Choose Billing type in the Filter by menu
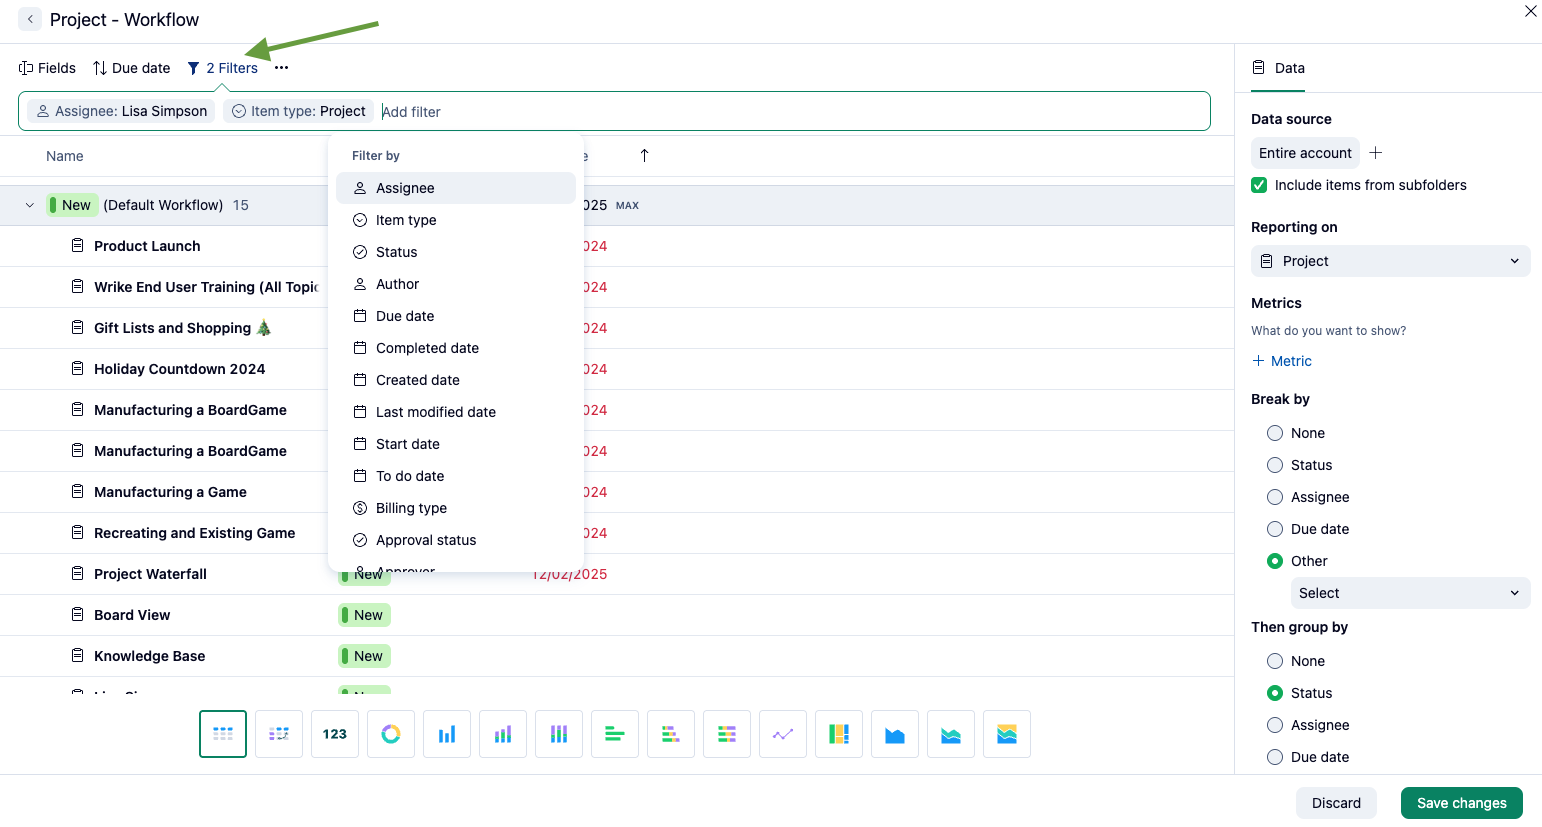1542x827 pixels. [456, 508]
